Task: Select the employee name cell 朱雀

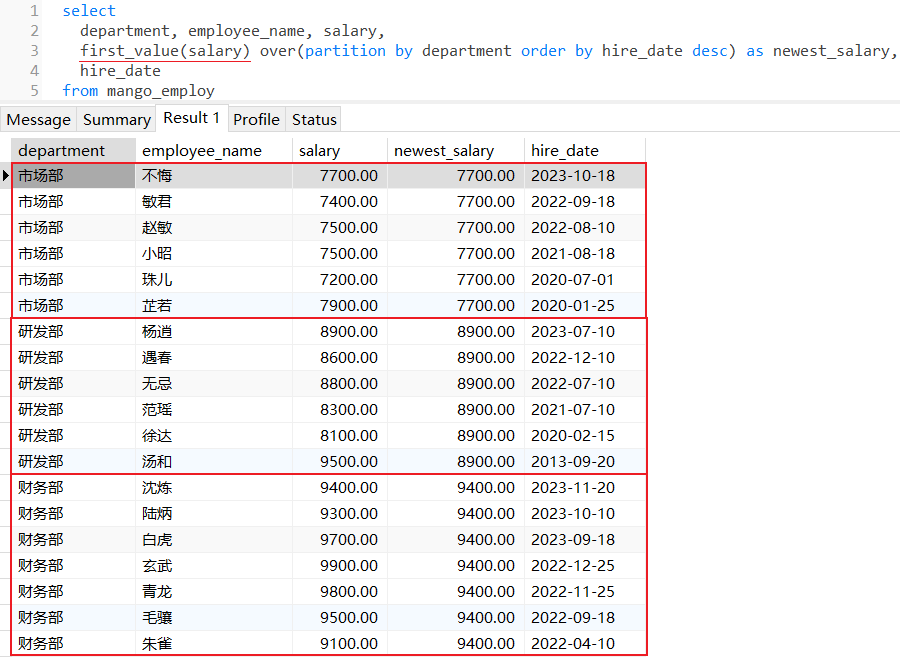Action: point(214,644)
